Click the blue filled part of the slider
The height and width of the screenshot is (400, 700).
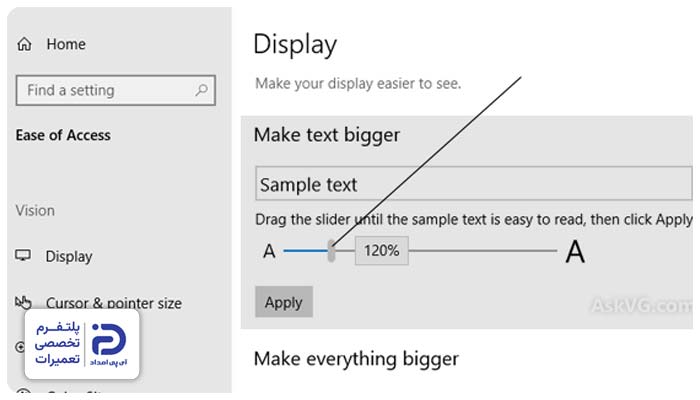(x=306, y=251)
